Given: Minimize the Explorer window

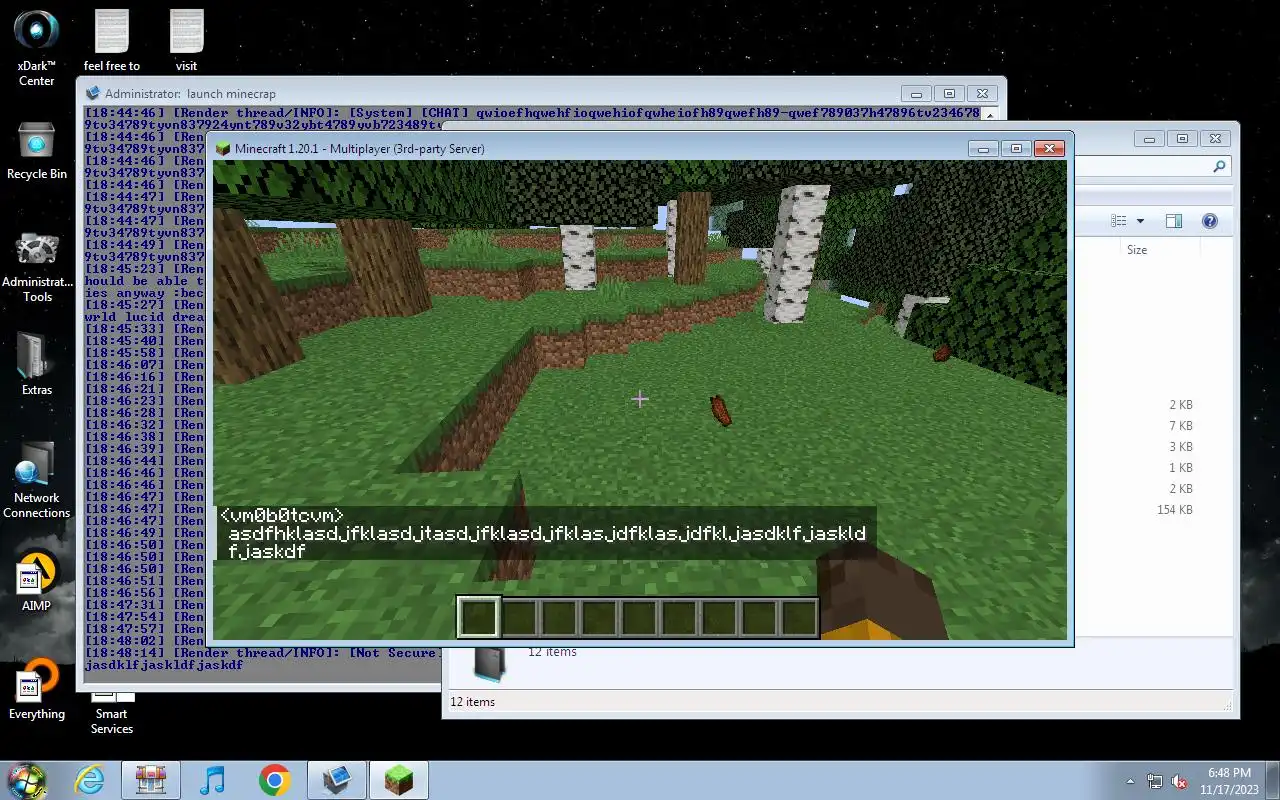Looking at the screenshot, I should [x=1150, y=139].
